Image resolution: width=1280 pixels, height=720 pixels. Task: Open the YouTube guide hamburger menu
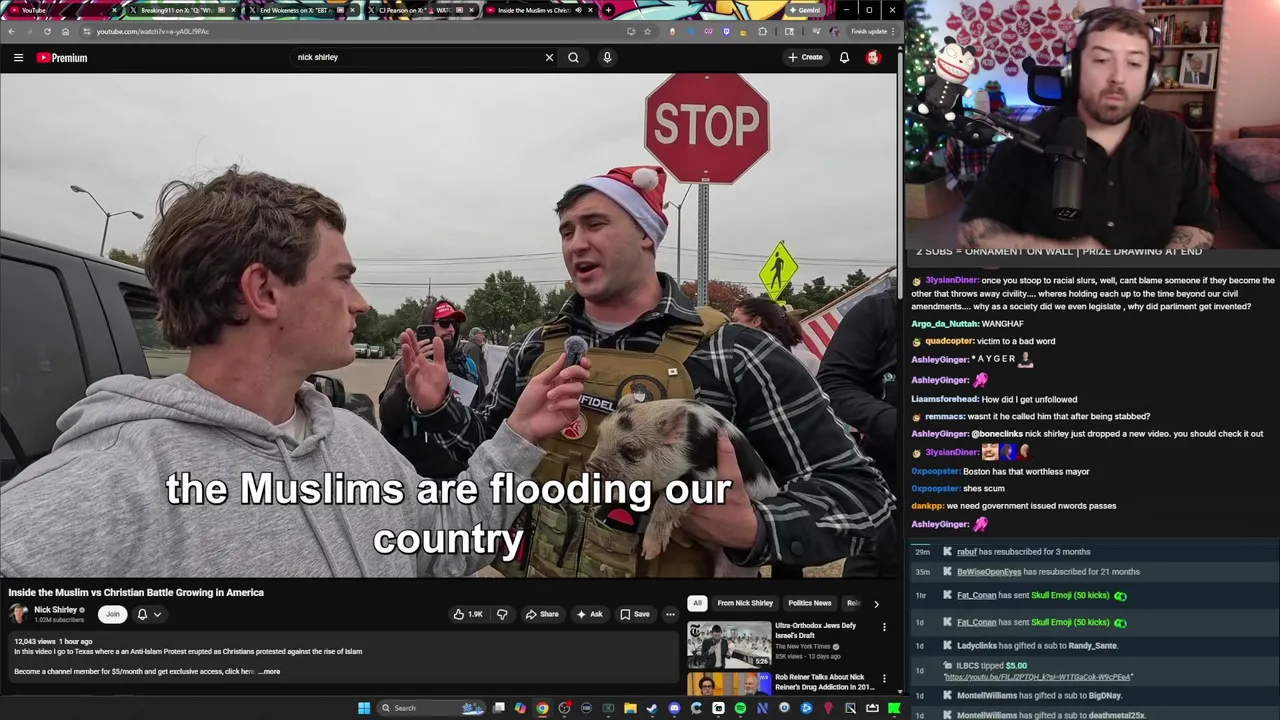pos(18,58)
